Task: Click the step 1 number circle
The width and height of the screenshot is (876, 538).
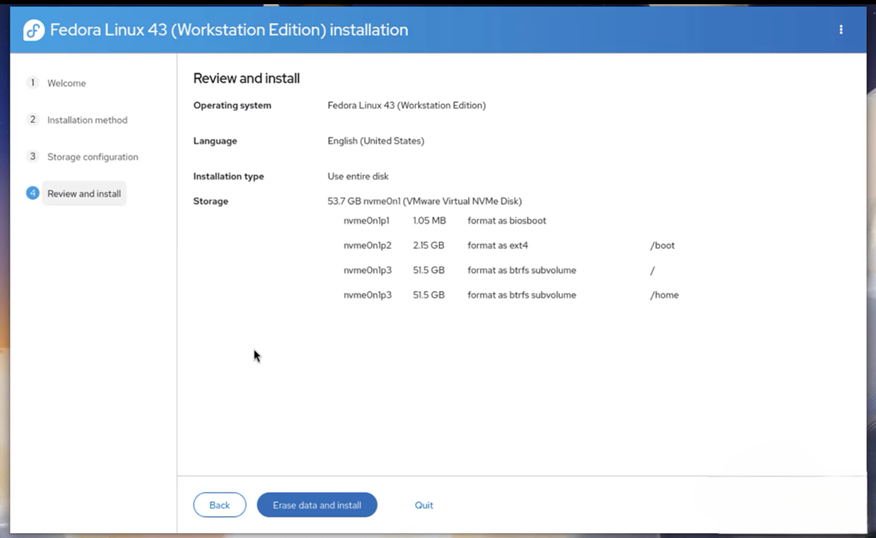Action: 33,83
